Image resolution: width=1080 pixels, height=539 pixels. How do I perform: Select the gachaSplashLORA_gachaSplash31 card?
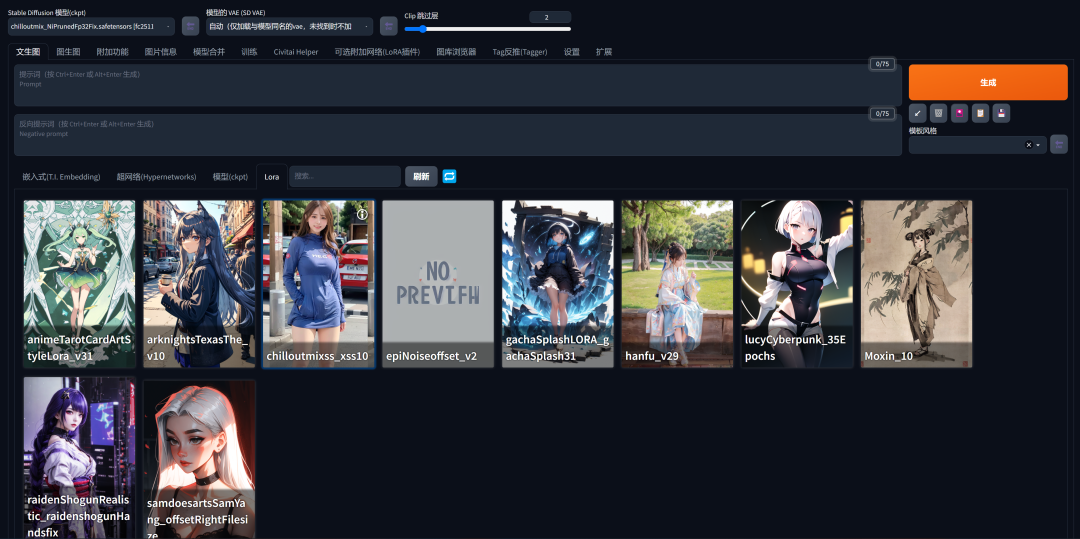coord(558,284)
